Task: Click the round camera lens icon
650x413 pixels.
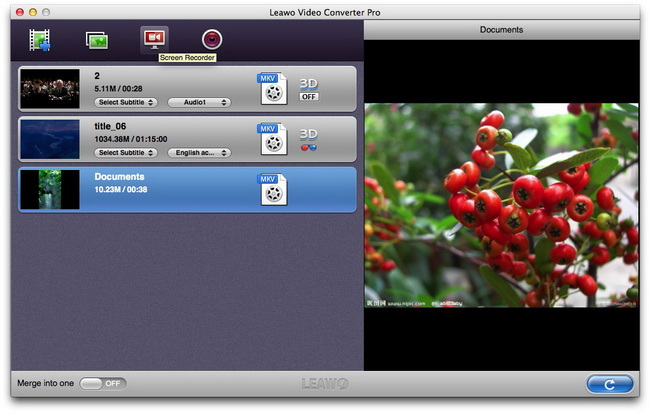Action: point(212,39)
